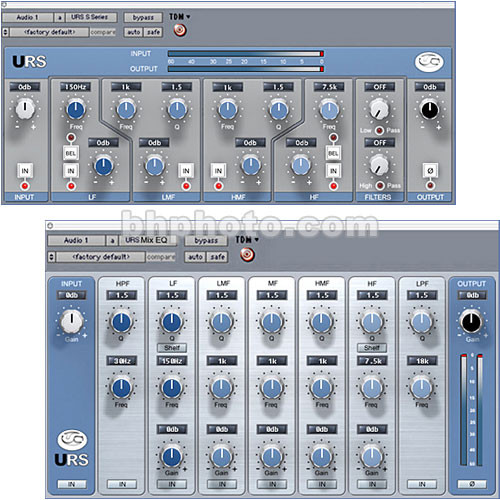Open the Audio 1 track selector in S Series
500x500 pixels.
point(28,17)
